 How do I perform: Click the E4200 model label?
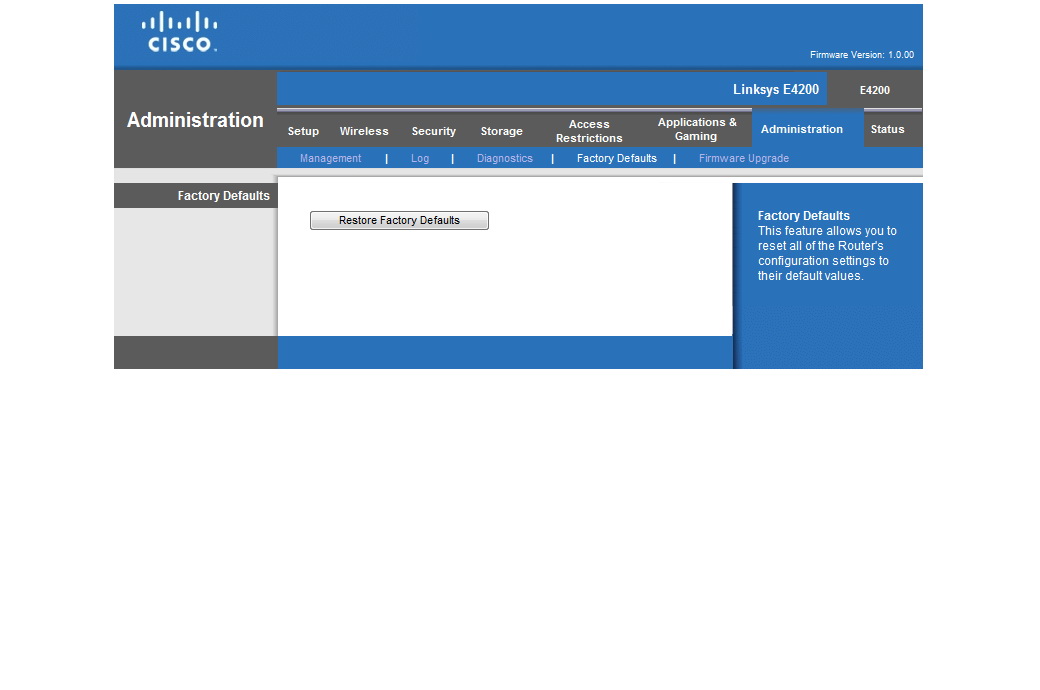coord(874,90)
